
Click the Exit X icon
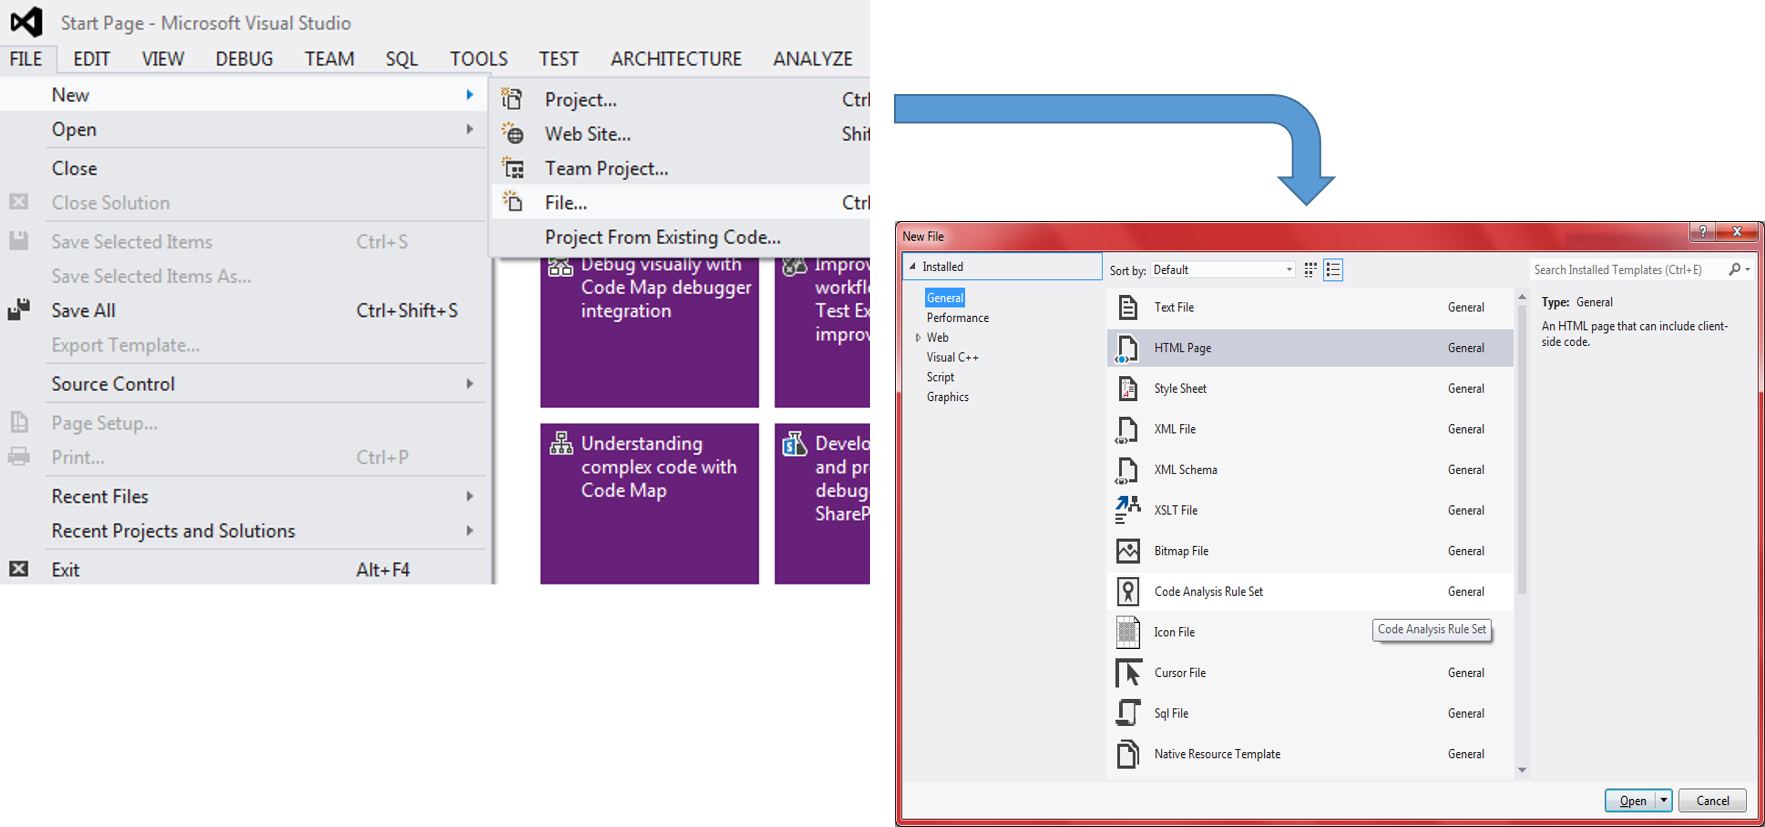point(19,569)
